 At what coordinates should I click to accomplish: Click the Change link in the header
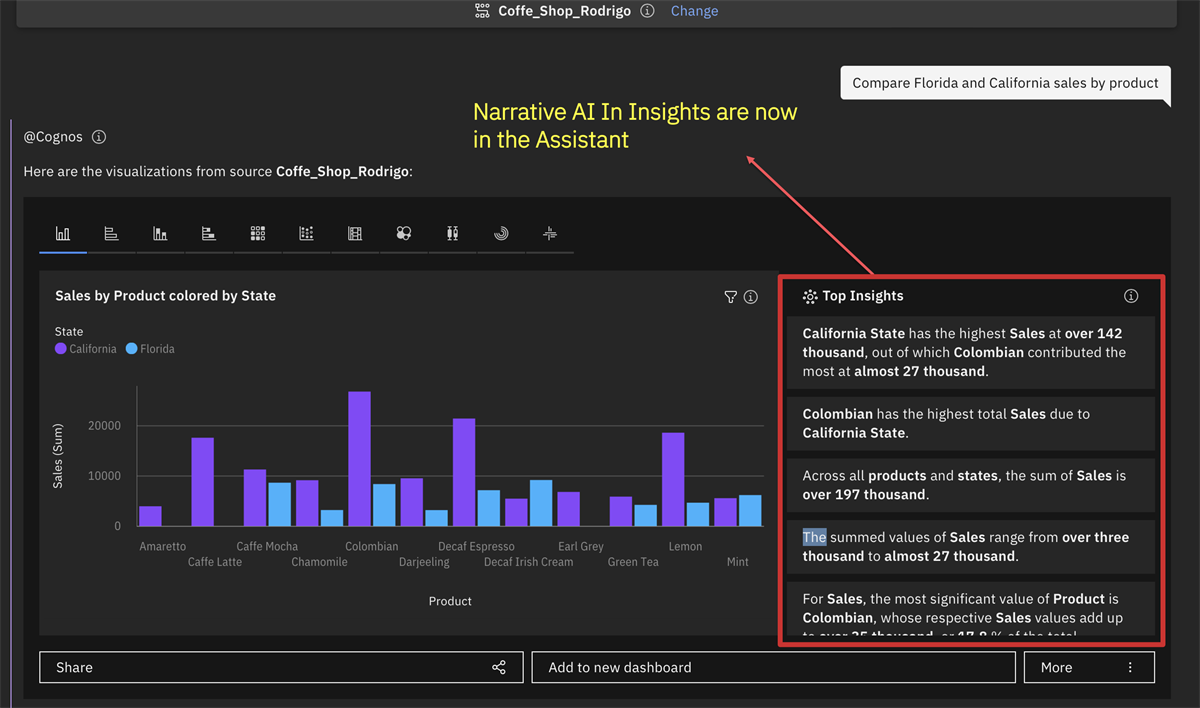click(x=694, y=11)
